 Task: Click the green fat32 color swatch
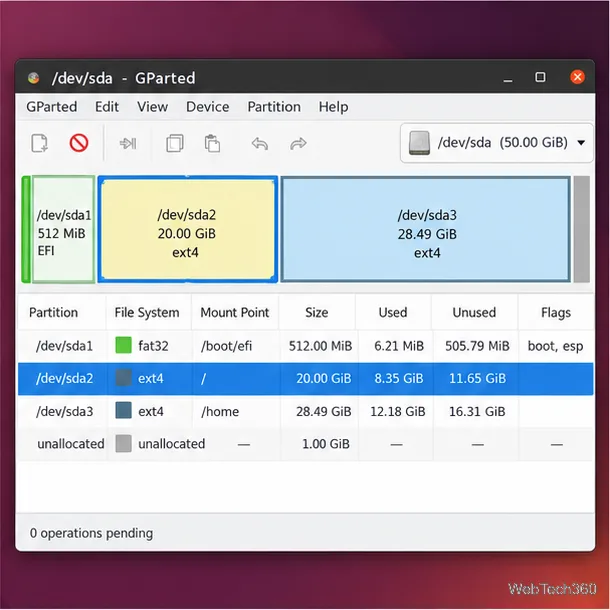pos(124,345)
